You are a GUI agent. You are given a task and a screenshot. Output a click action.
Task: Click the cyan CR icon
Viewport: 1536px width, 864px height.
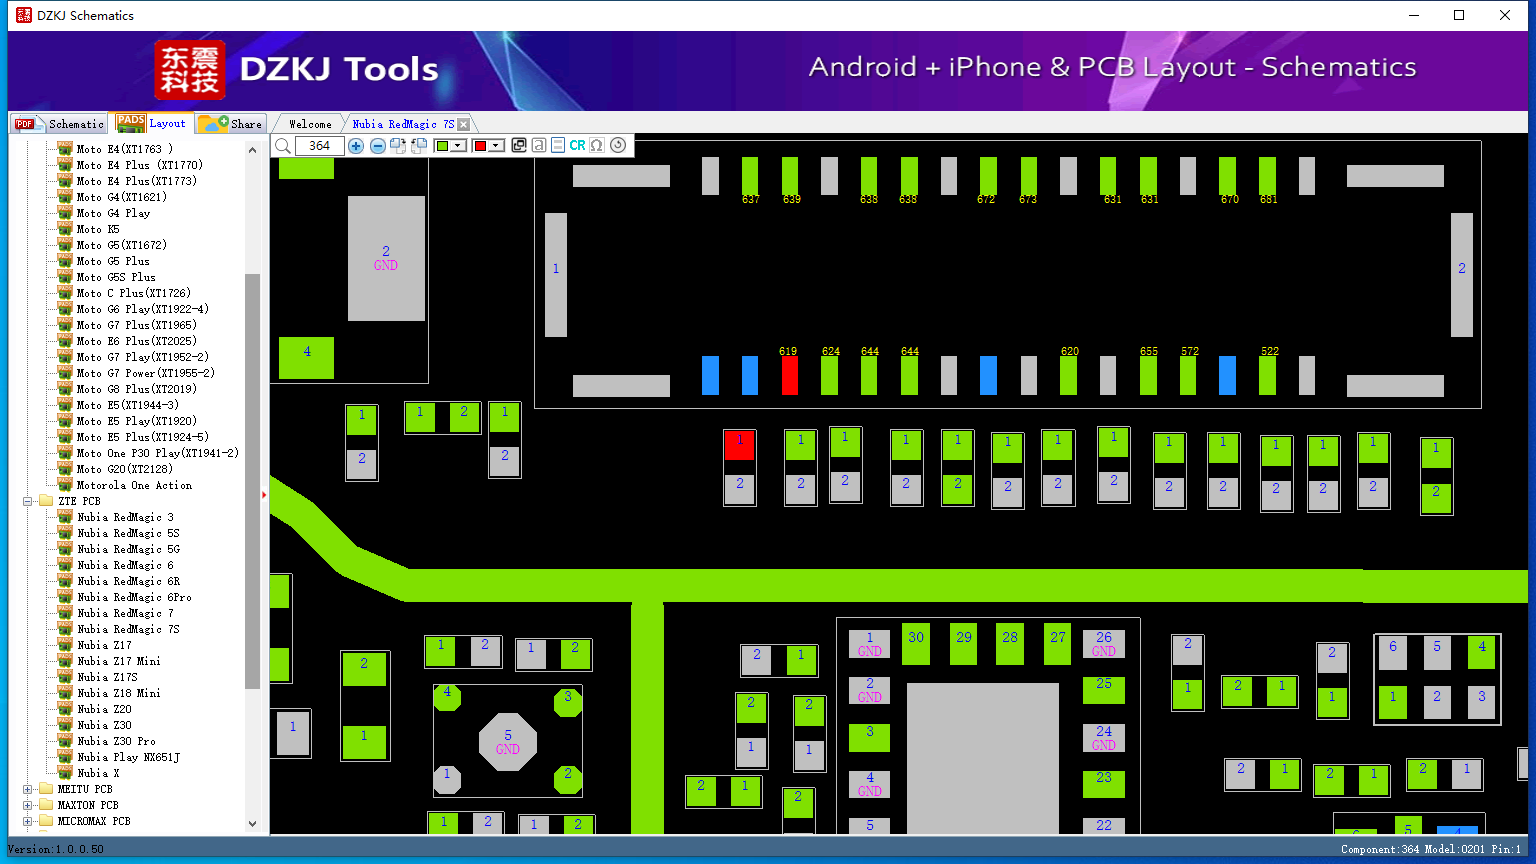578,146
